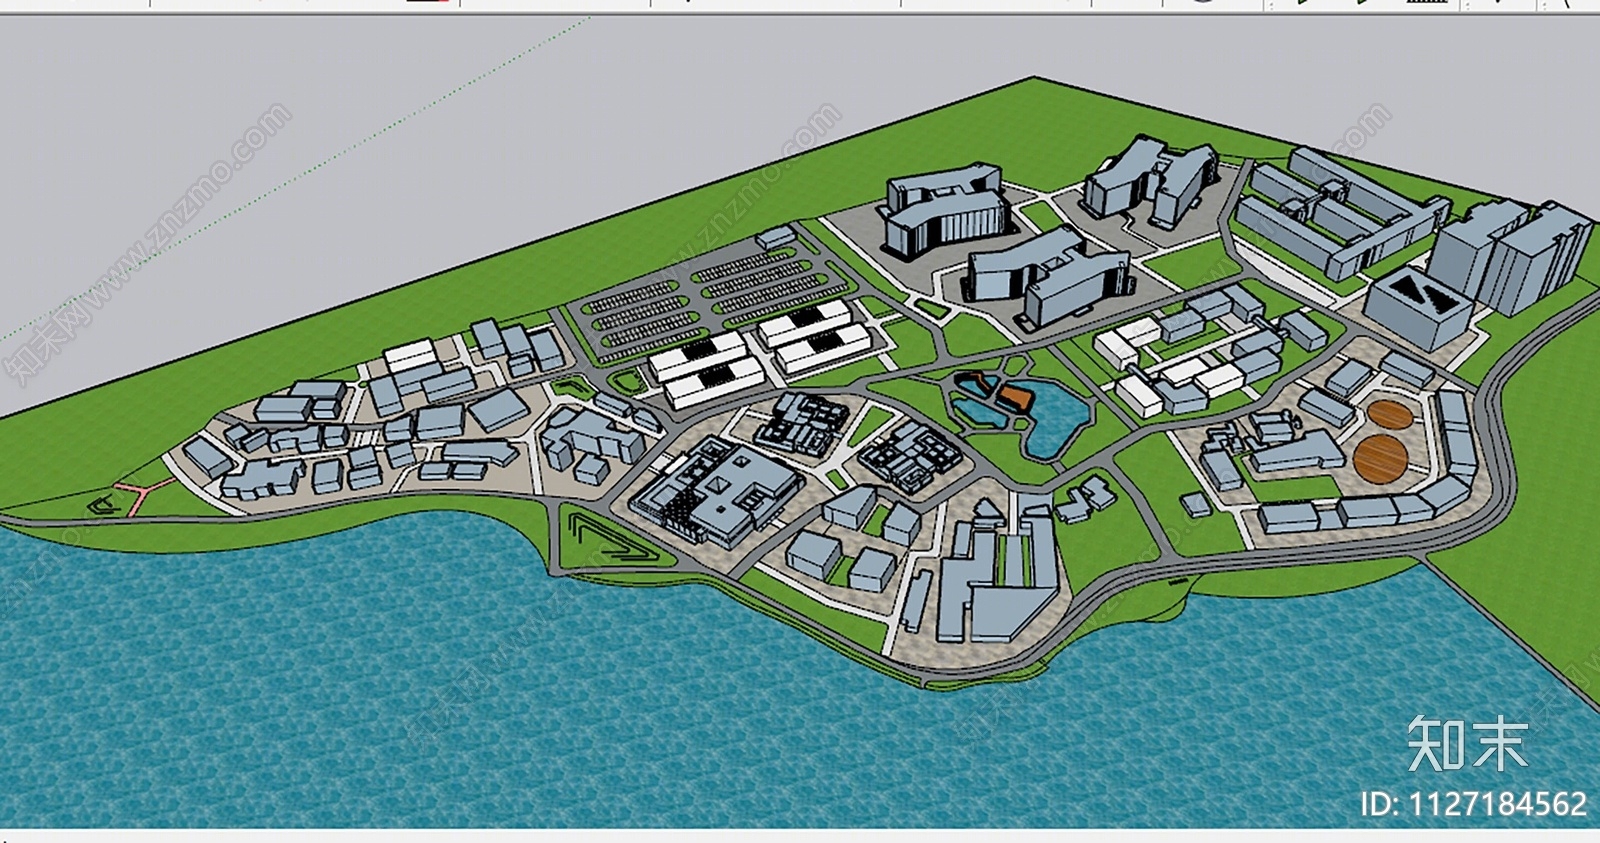Select the upper orange circular plaza
This screenshot has width=1600, height=843.
click(1389, 415)
